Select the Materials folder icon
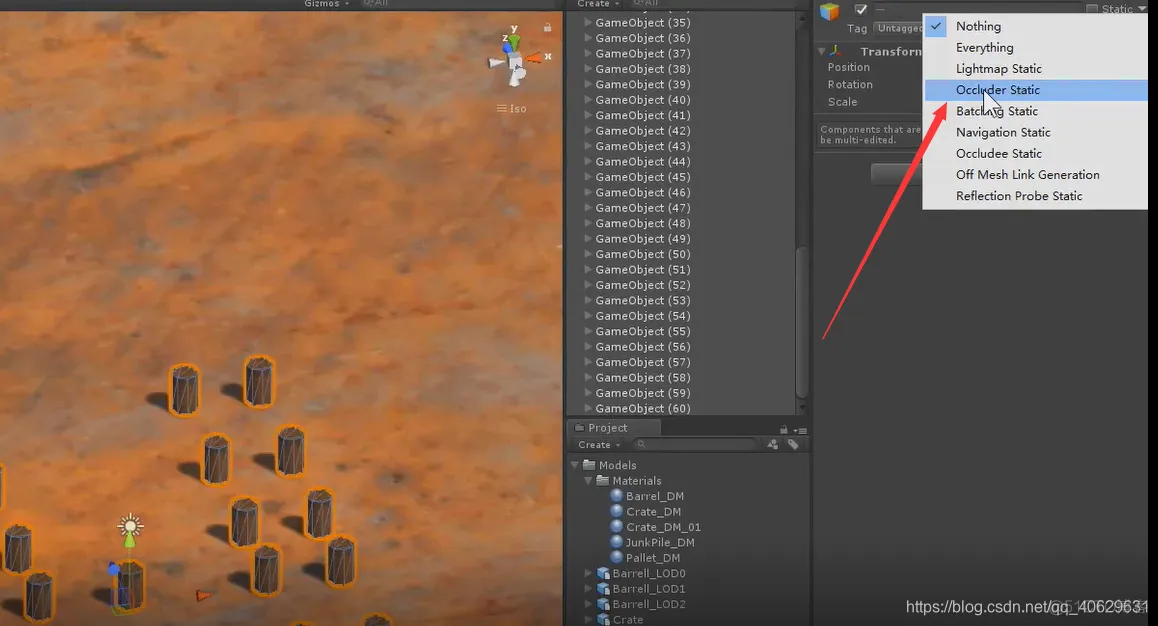This screenshot has width=1158, height=626. pyautogui.click(x=603, y=481)
